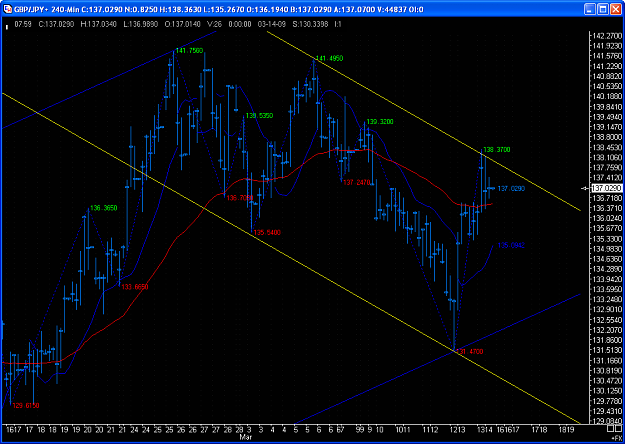Viewport: 625px width, 444px height.
Task: Click the 135.5400 red low label
Action: click(x=267, y=232)
